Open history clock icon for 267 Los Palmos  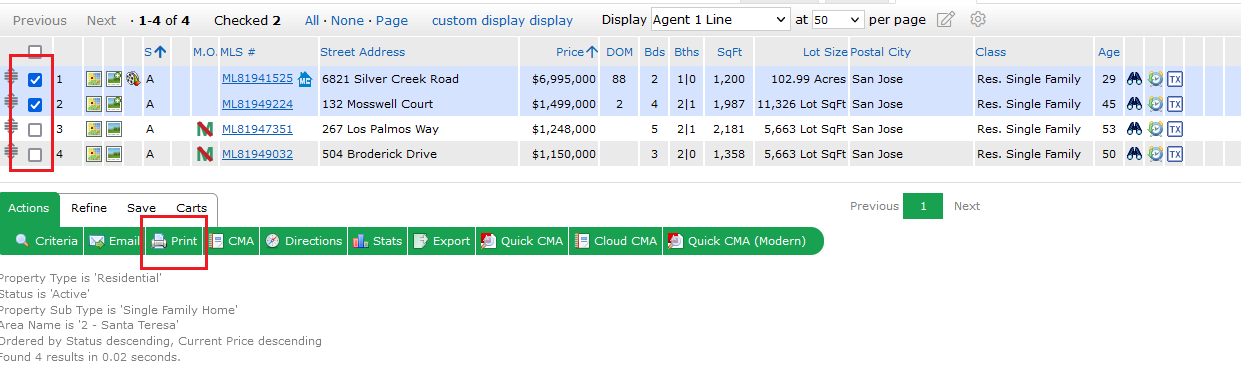pos(1155,129)
